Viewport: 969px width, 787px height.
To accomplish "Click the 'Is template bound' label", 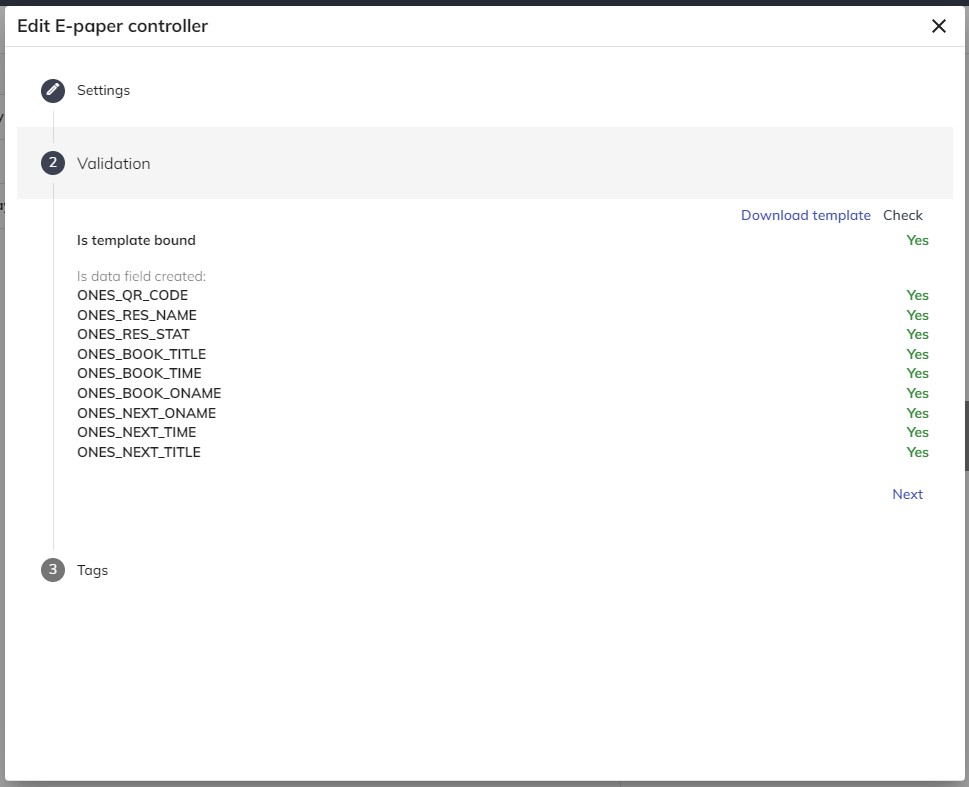I will 136,240.
